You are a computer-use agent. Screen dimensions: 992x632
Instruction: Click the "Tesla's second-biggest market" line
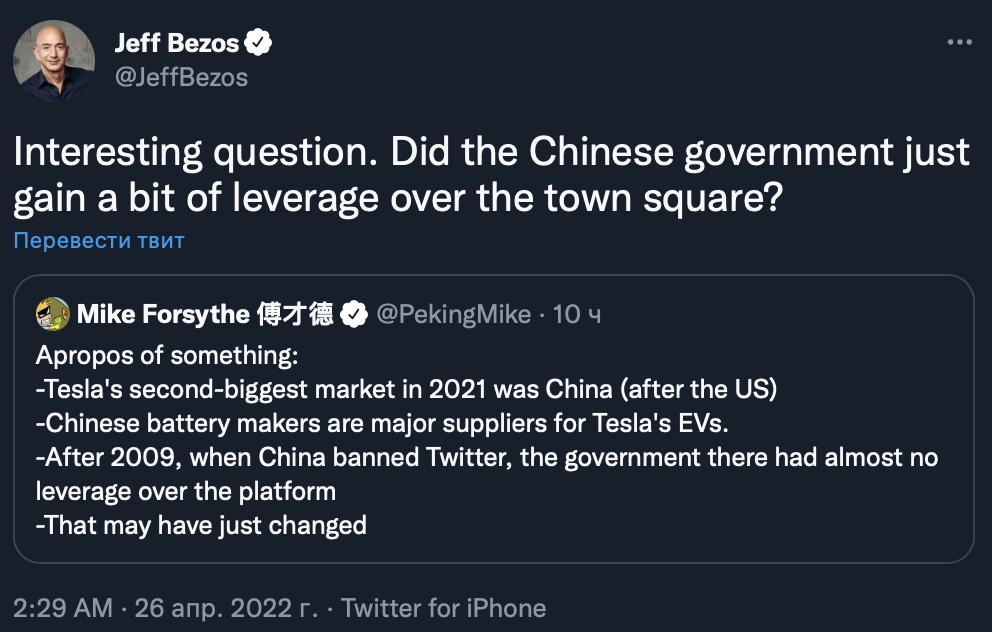point(406,390)
